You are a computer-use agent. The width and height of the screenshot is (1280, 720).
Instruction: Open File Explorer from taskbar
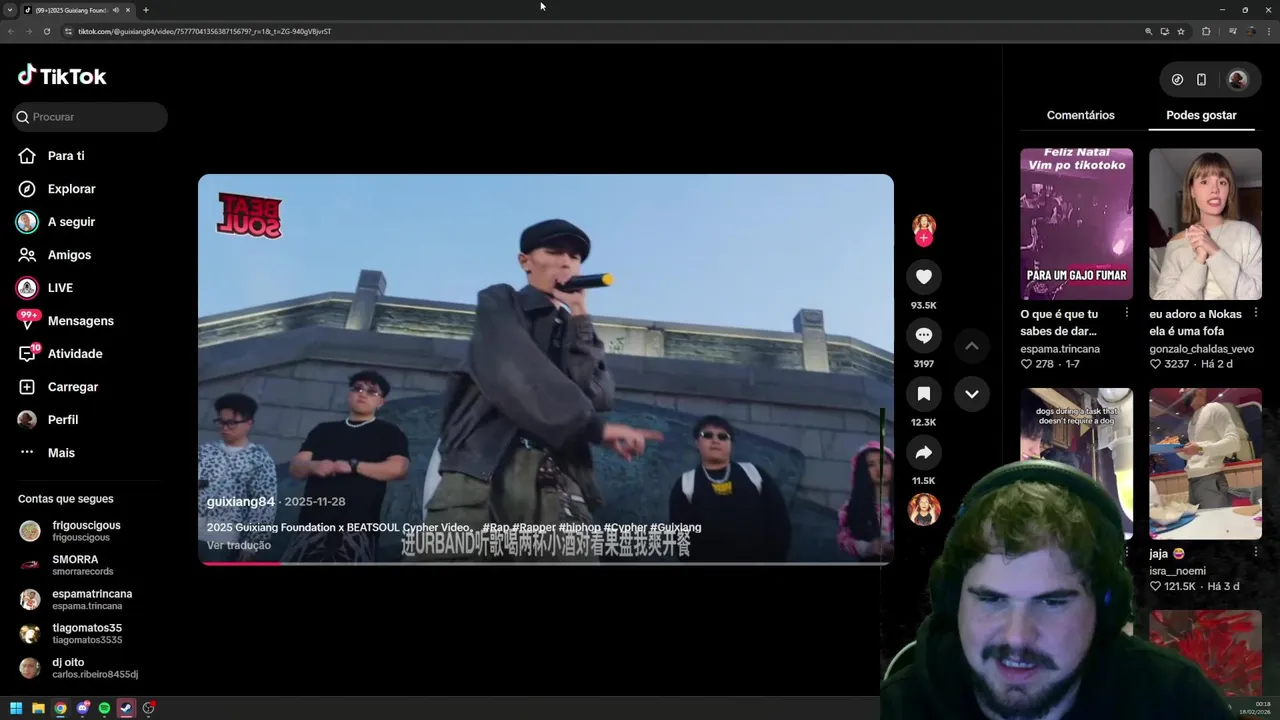pyautogui.click(x=38, y=708)
